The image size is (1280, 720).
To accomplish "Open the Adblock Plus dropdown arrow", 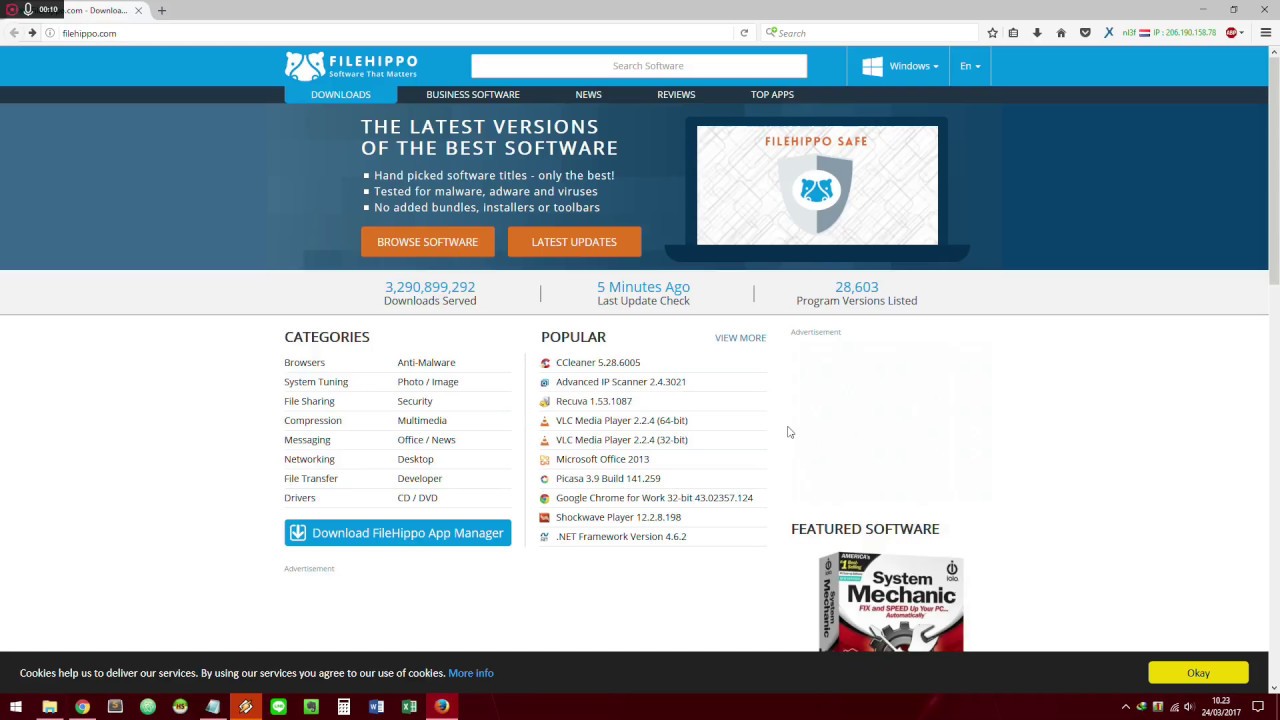I will [x=1242, y=33].
